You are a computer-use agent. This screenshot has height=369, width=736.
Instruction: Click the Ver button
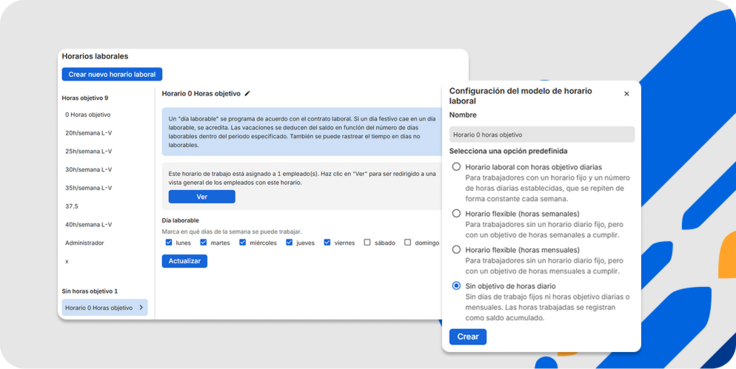(x=202, y=197)
